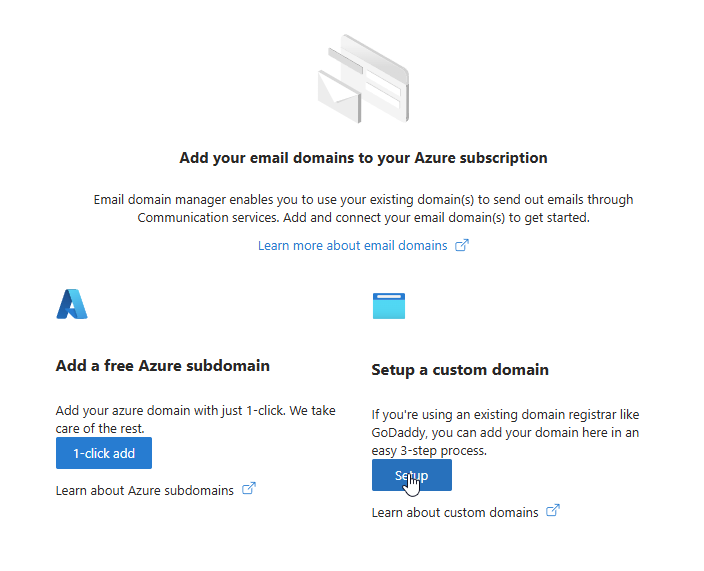Click the email and card illustration
Screen dimensions: 704x571
pyautogui.click(x=364, y=79)
